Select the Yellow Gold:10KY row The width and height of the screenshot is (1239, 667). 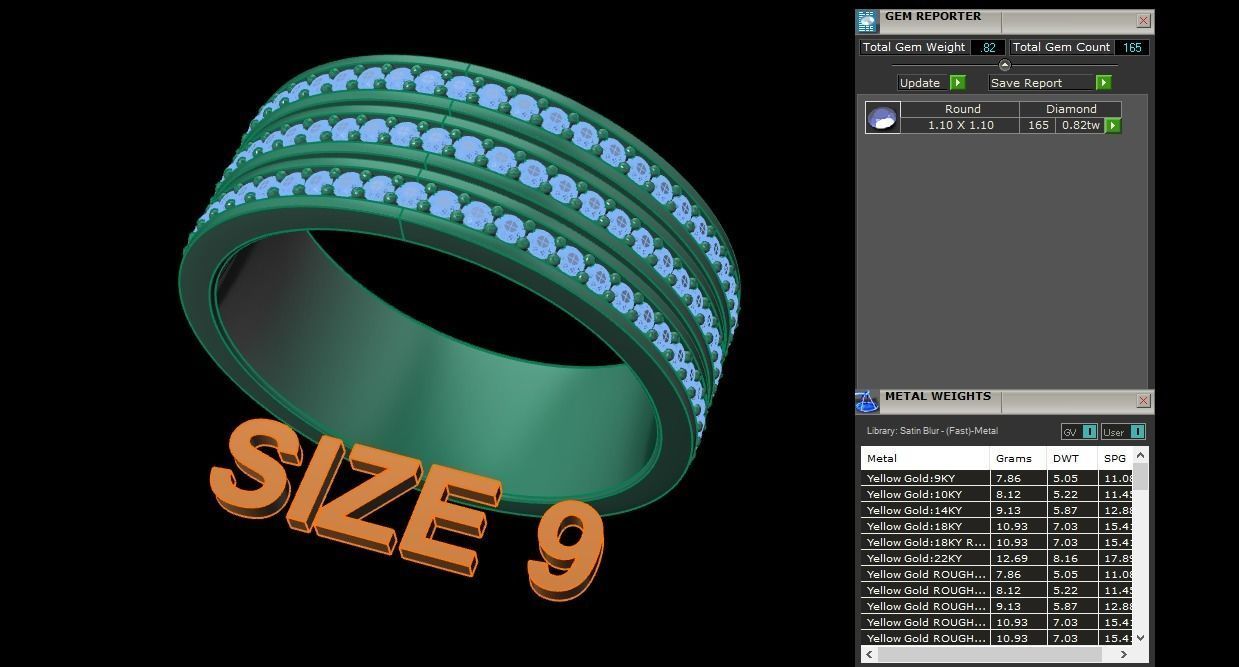coord(997,494)
